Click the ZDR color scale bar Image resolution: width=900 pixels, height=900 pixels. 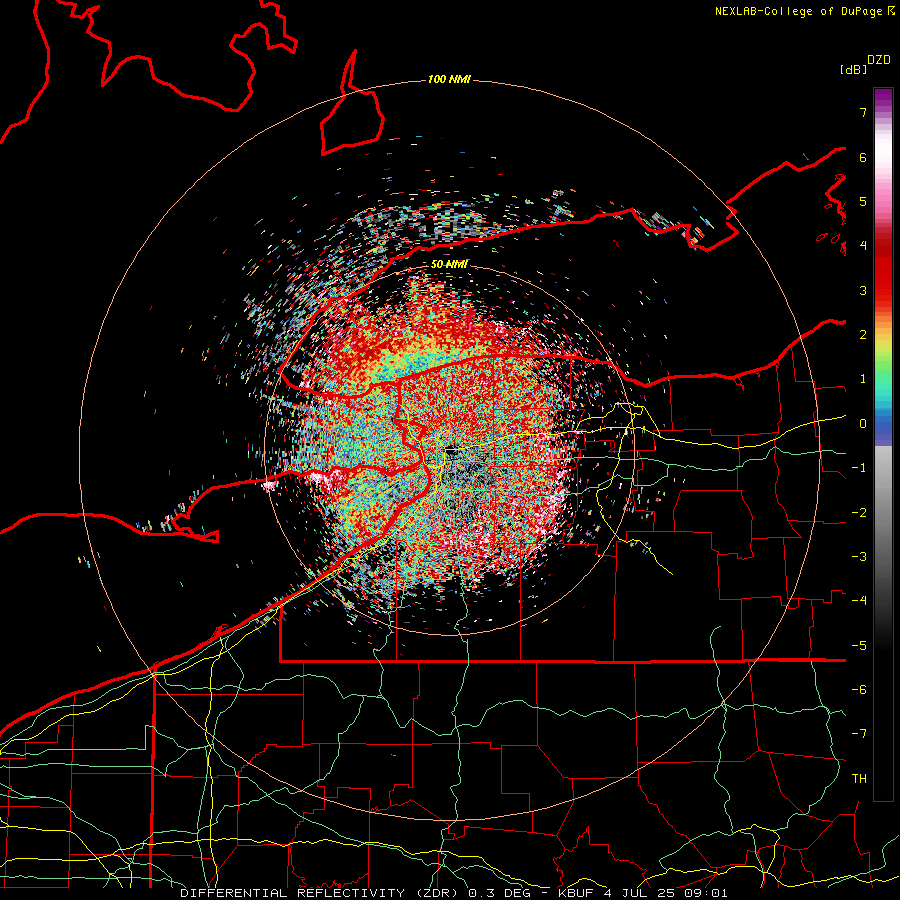[883, 444]
